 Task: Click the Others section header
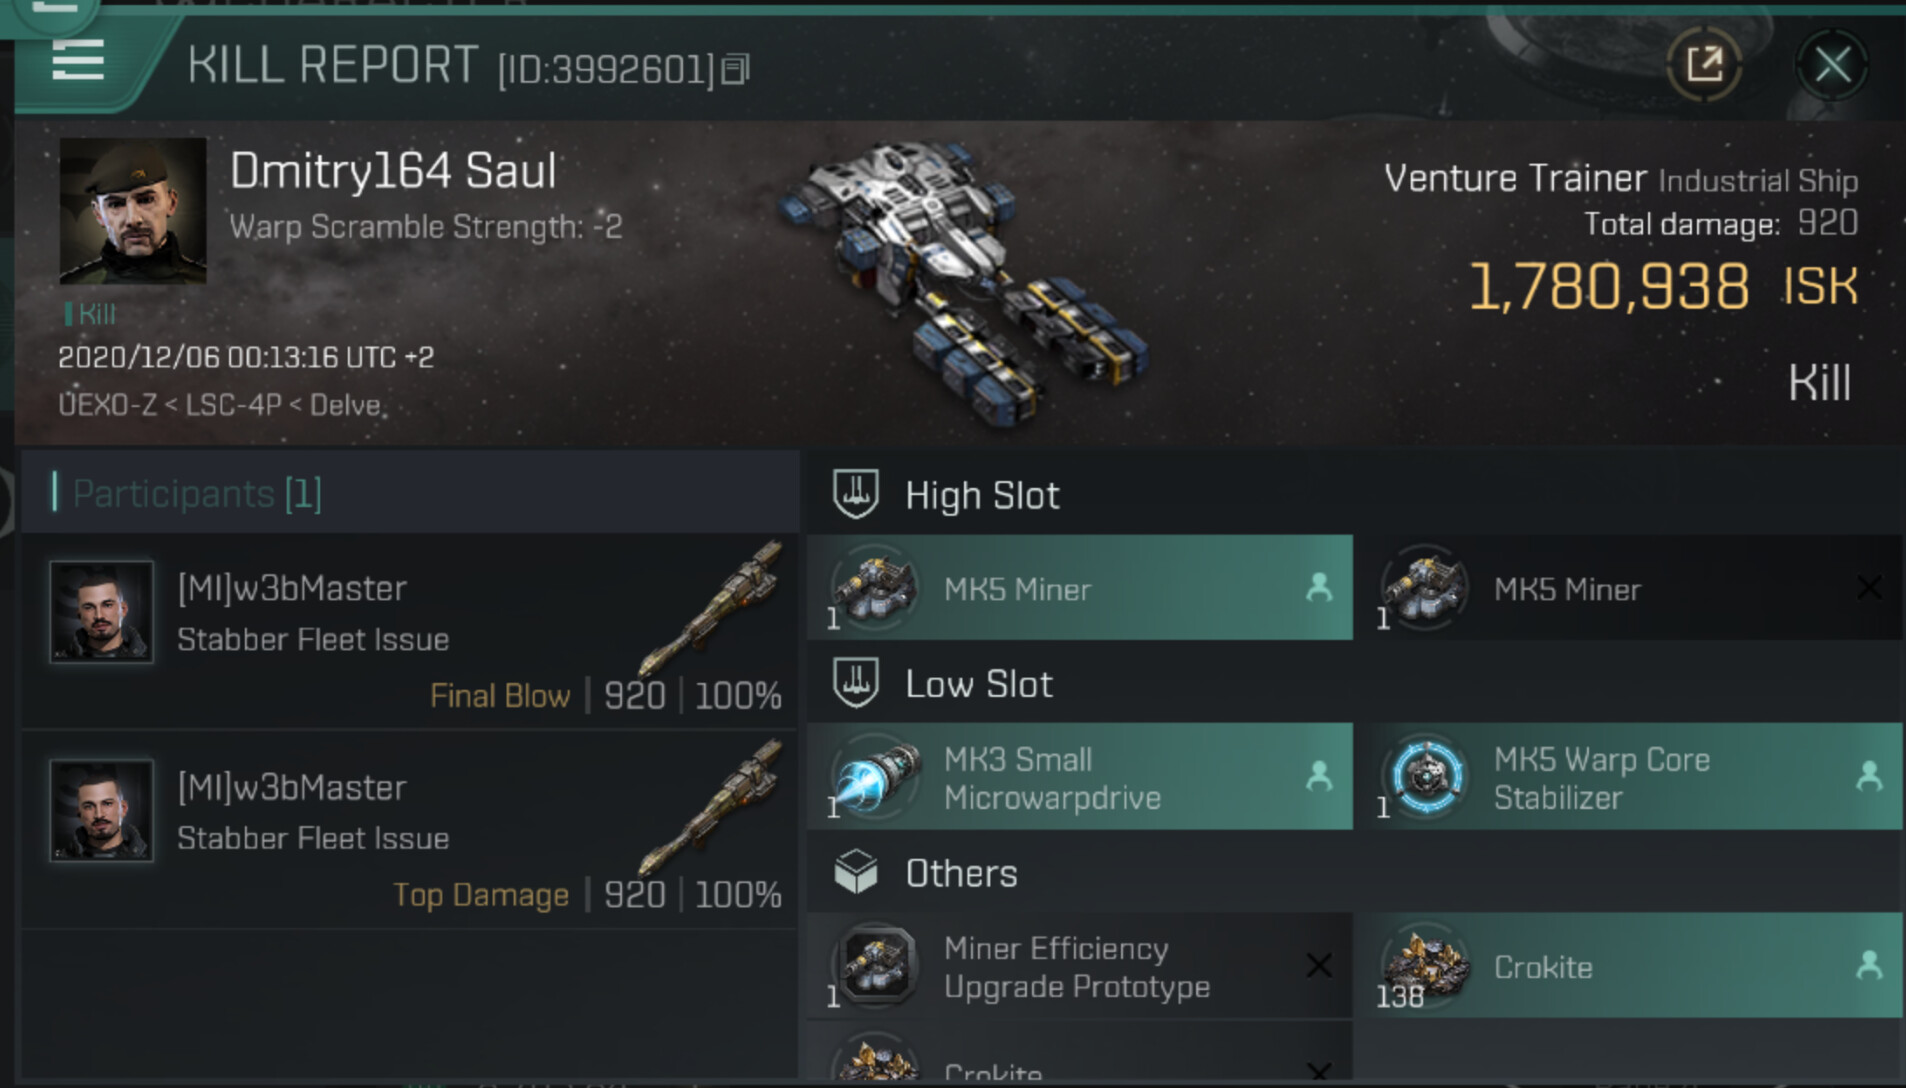[960, 874]
